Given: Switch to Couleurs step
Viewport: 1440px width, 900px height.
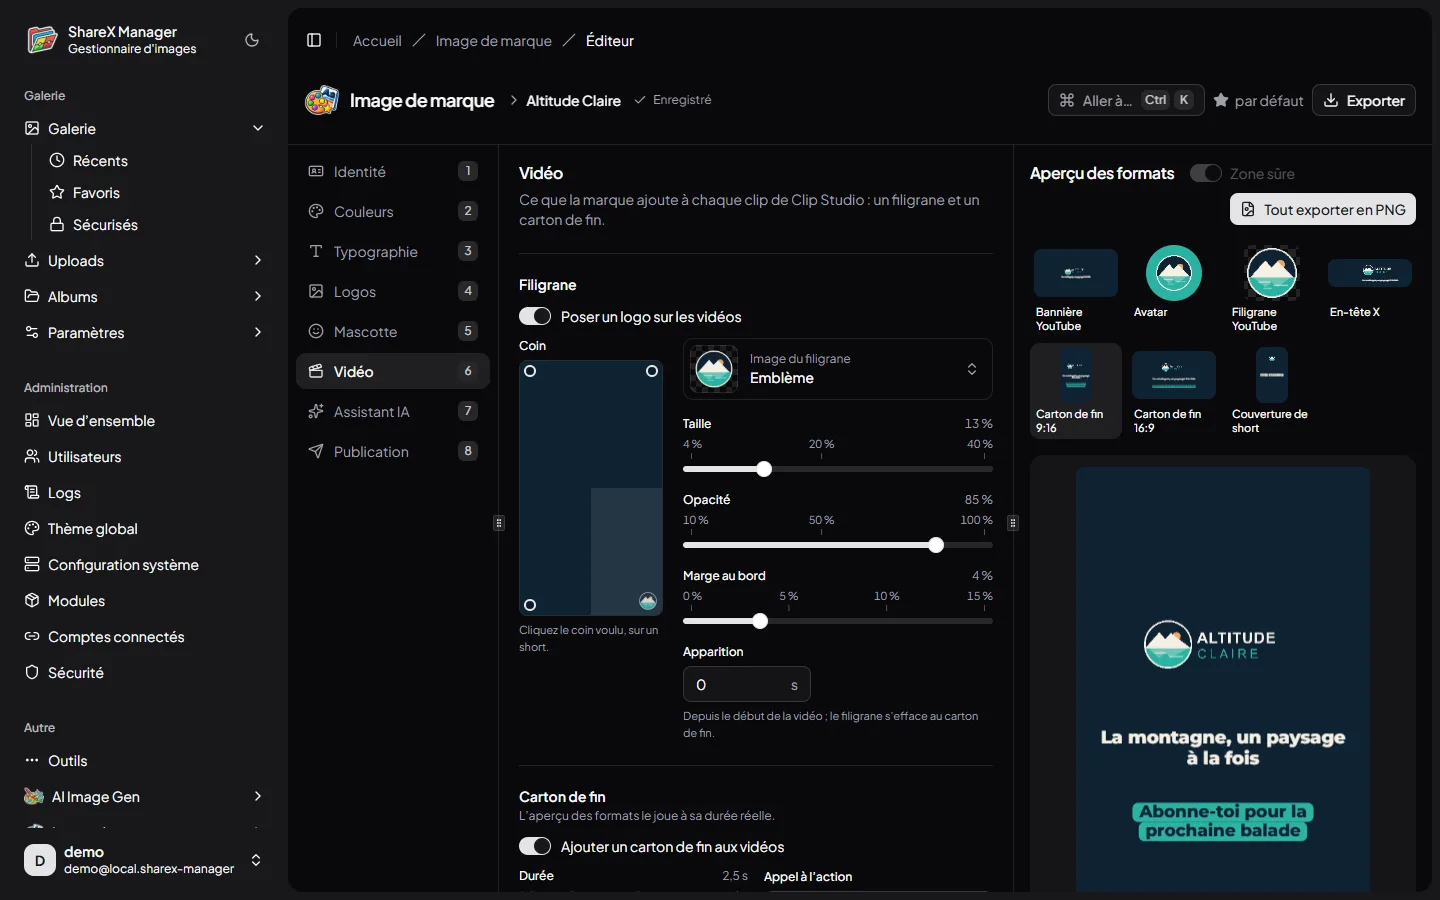Looking at the screenshot, I should point(393,211).
